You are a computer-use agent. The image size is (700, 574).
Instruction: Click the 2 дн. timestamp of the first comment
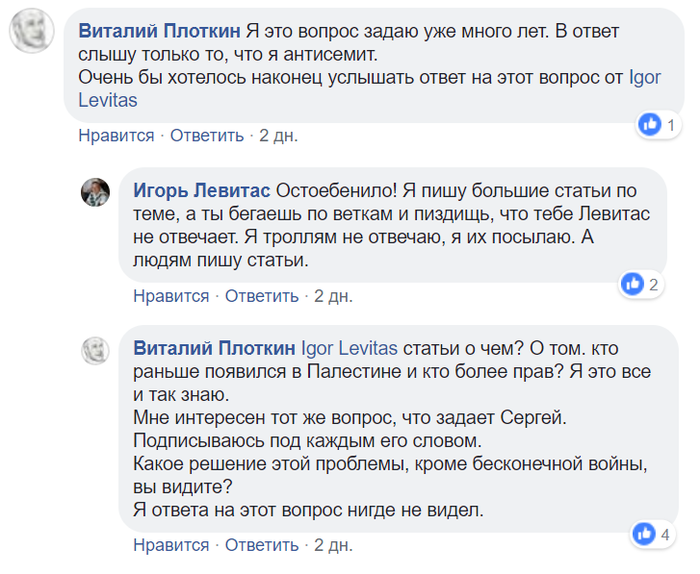pos(278,136)
